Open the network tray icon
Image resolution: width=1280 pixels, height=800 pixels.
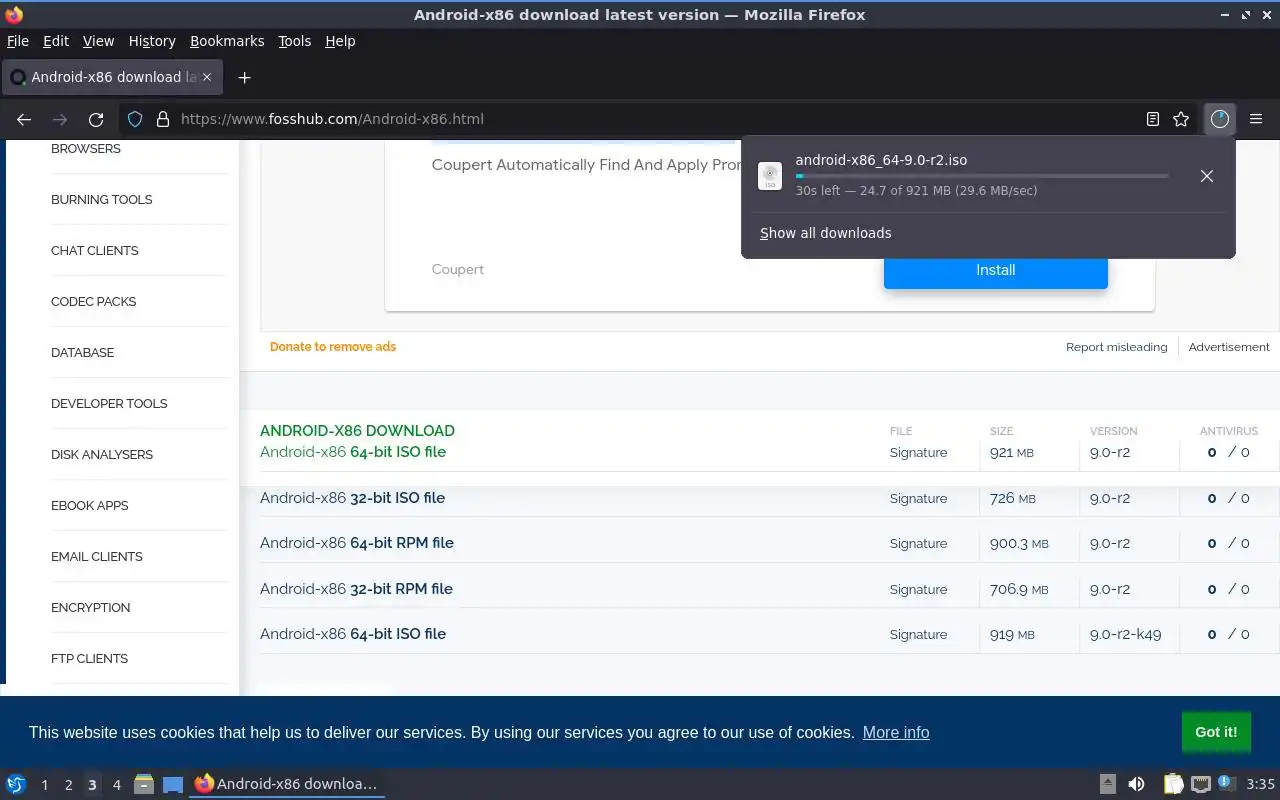point(1201,784)
